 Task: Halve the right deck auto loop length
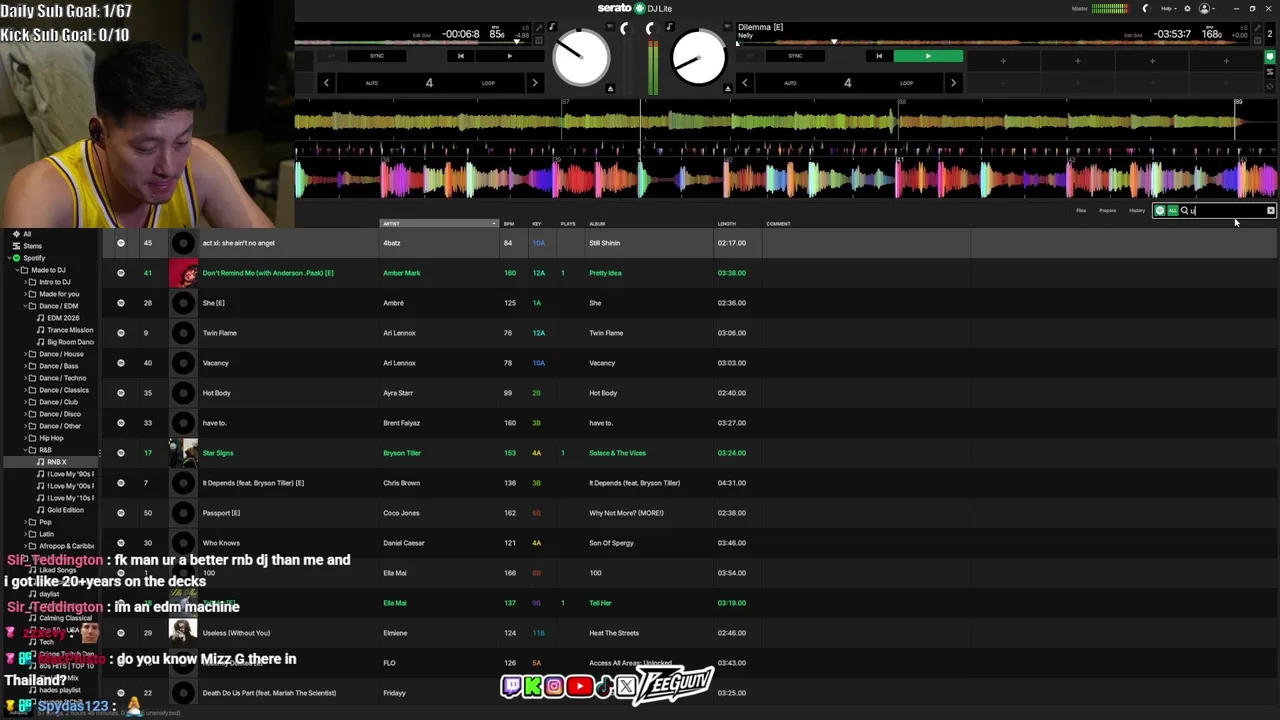744,83
